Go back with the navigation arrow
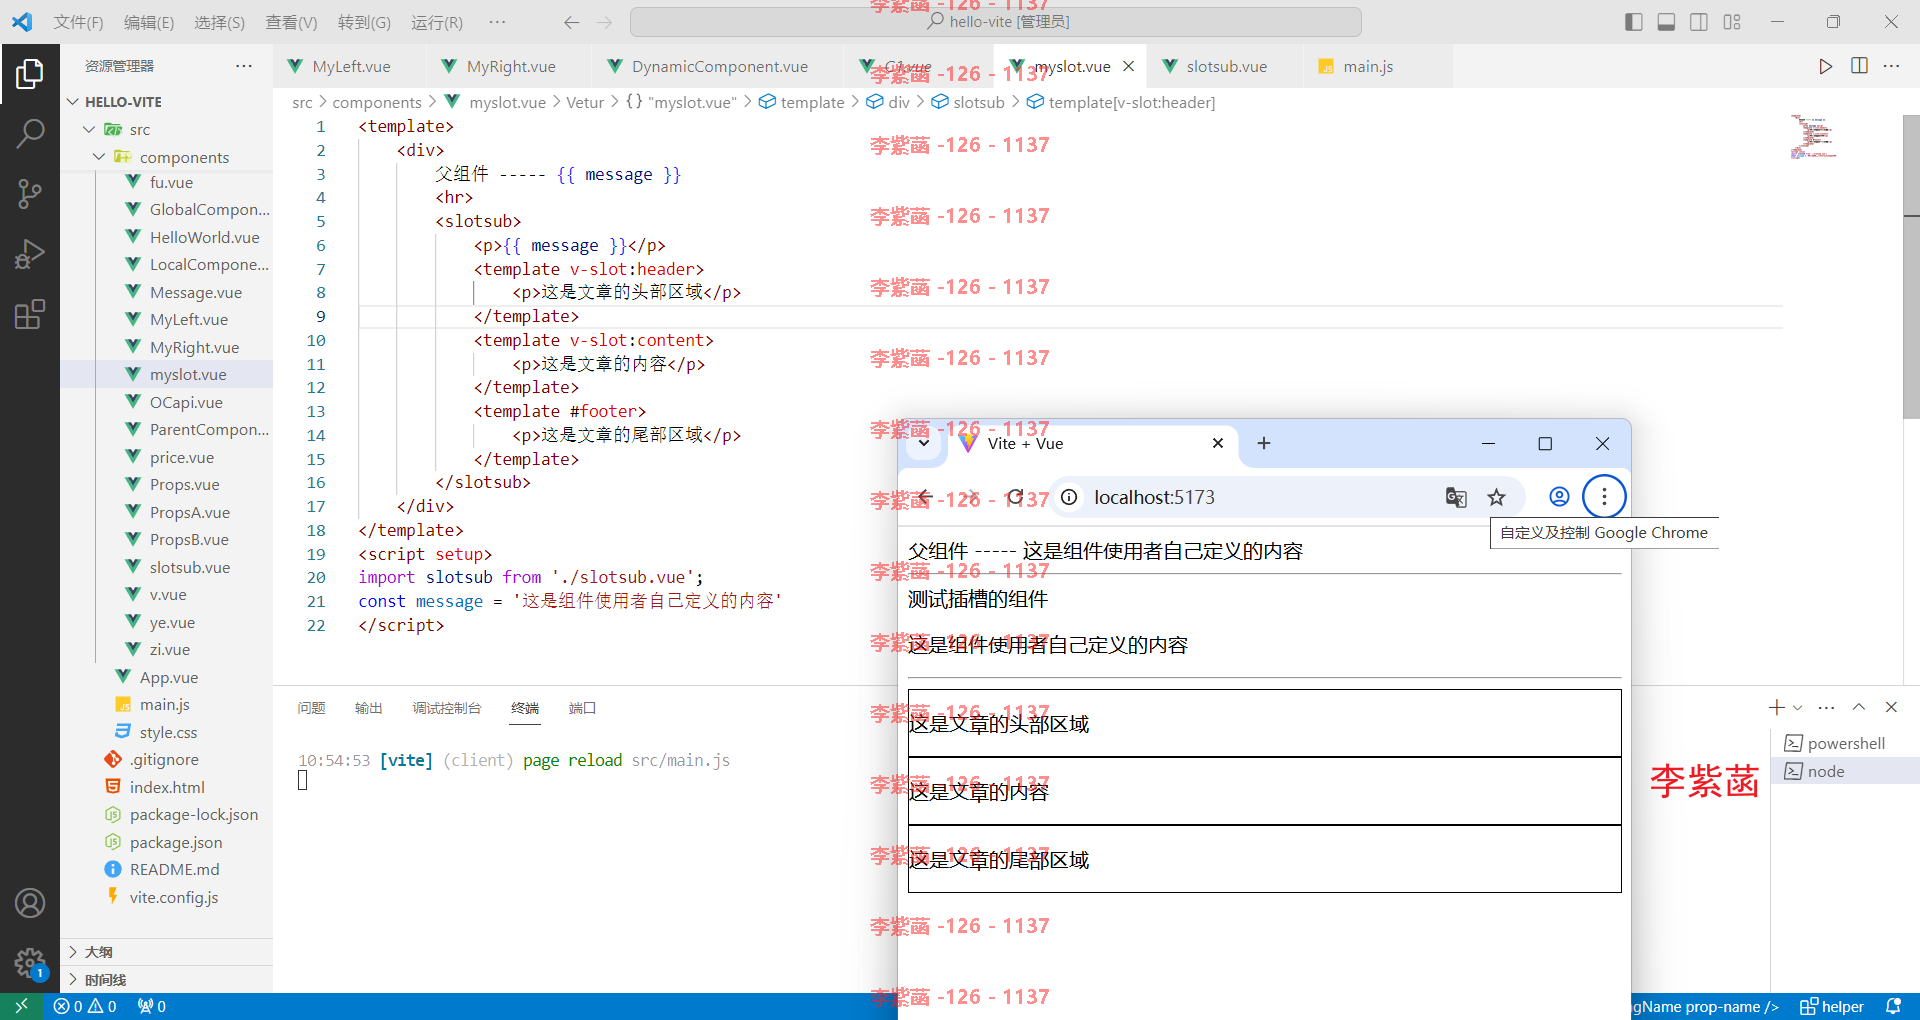 tap(571, 22)
